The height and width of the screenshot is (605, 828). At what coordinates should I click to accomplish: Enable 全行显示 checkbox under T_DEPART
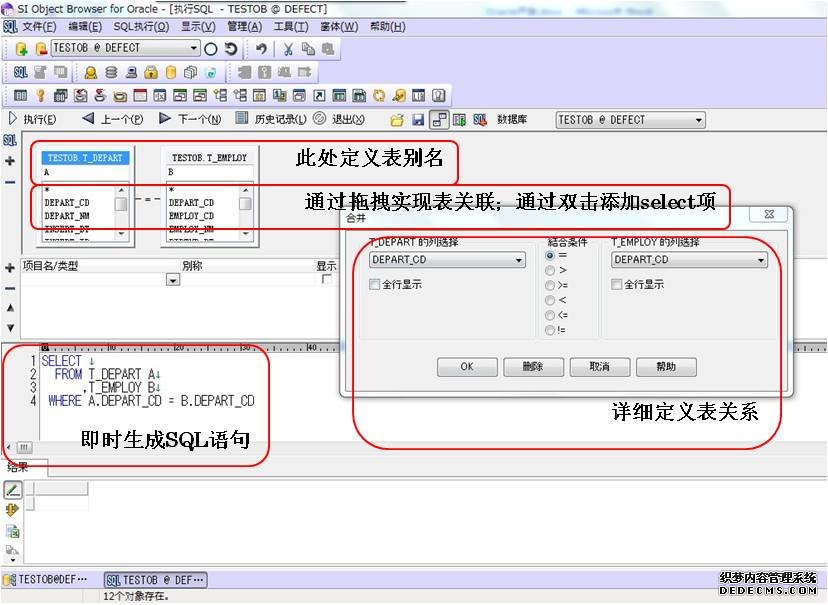pyautogui.click(x=374, y=284)
